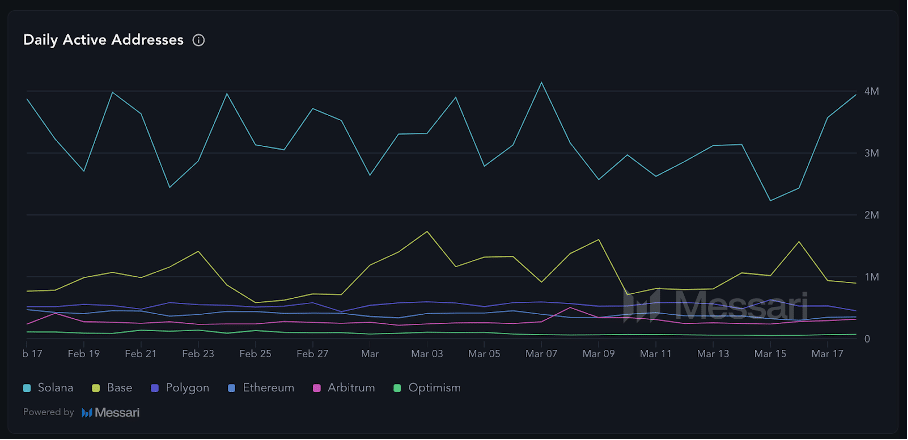Click the Mar 03 x-axis label

(427, 354)
